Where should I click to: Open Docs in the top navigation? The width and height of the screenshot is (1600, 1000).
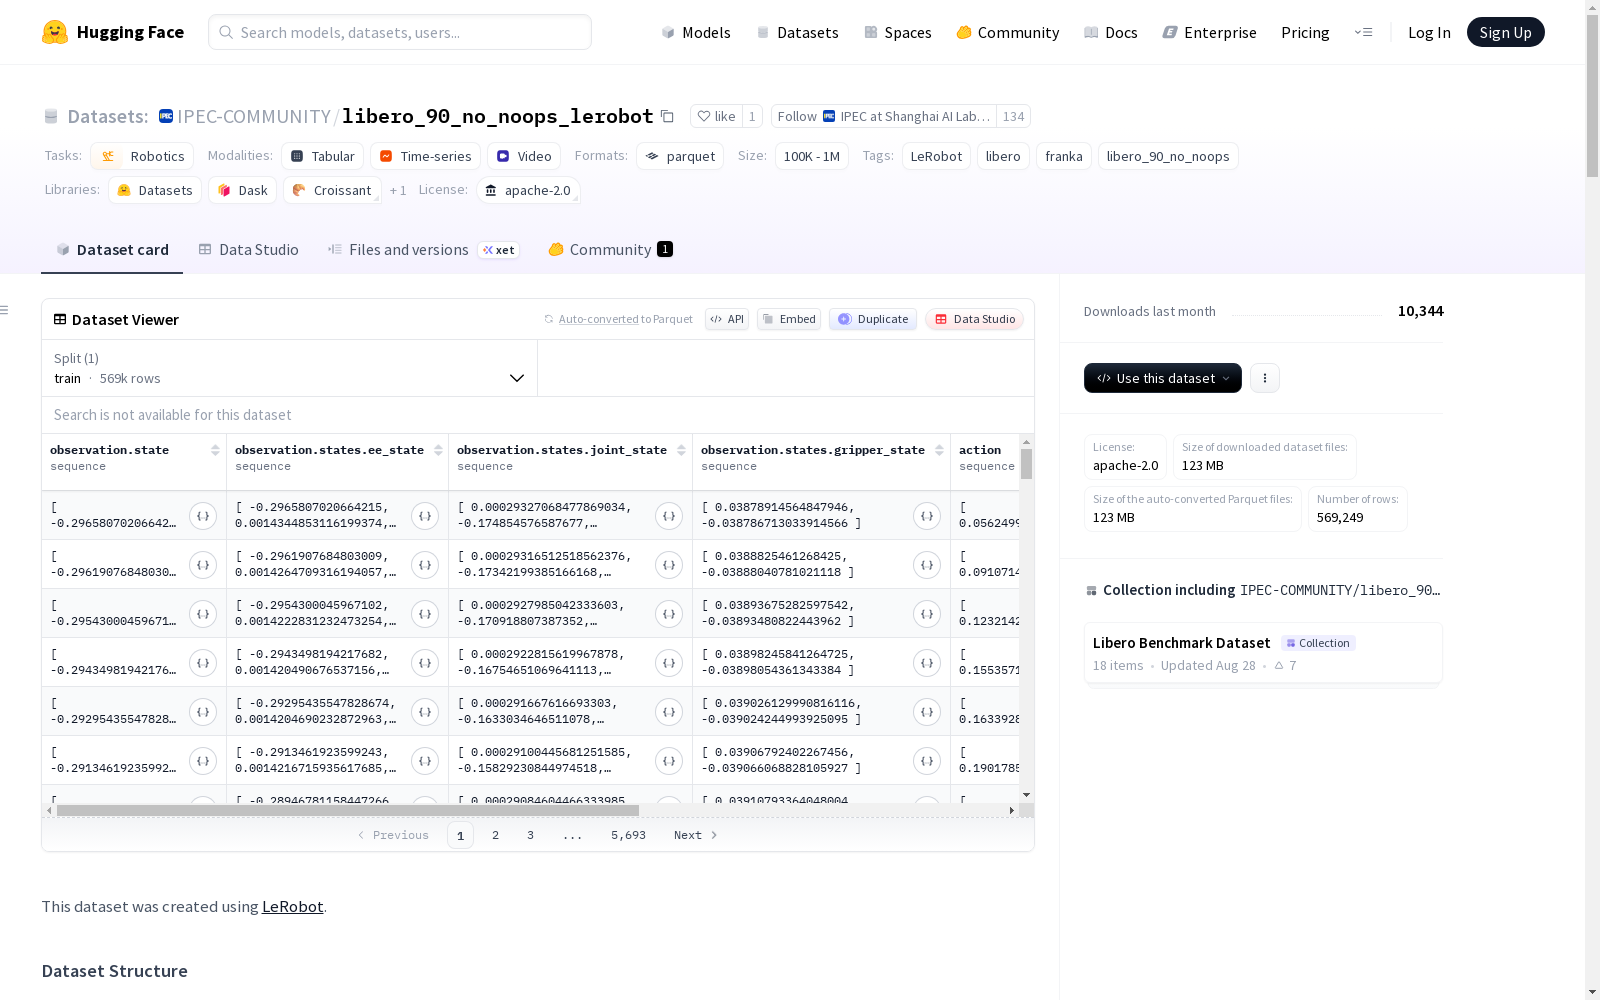(x=1111, y=32)
